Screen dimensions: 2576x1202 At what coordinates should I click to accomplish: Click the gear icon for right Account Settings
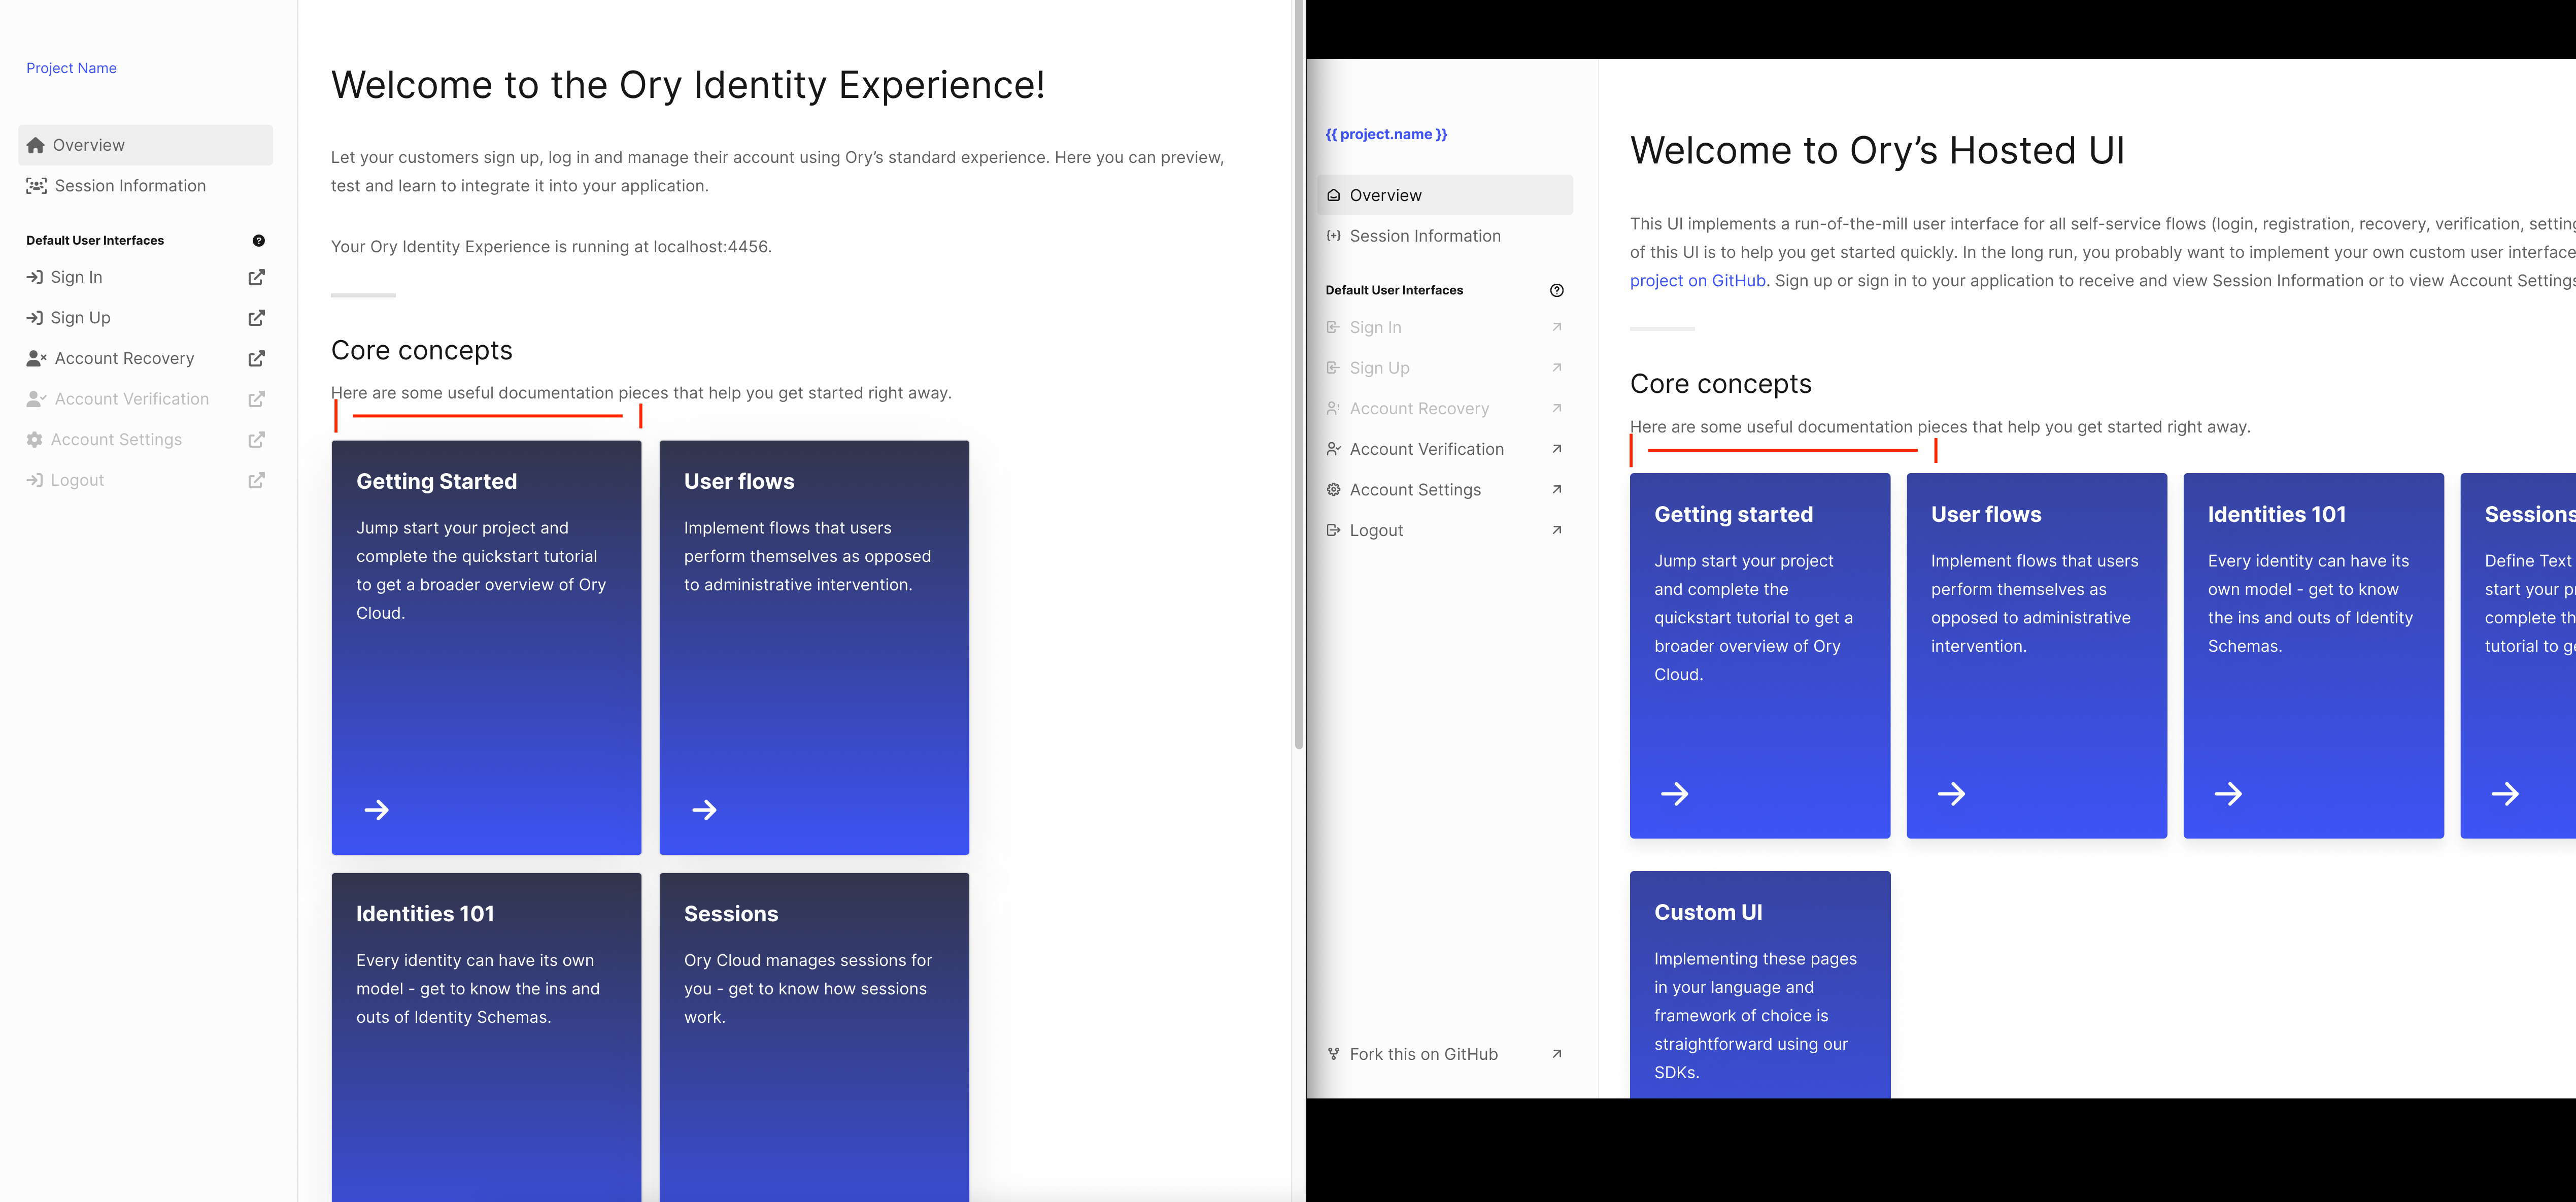click(x=1333, y=490)
